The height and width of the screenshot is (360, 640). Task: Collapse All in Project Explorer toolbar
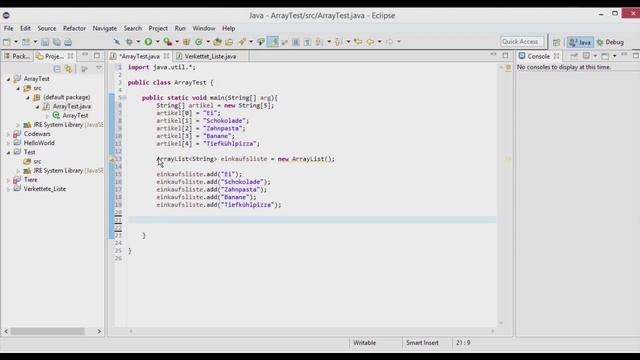click(x=57, y=69)
